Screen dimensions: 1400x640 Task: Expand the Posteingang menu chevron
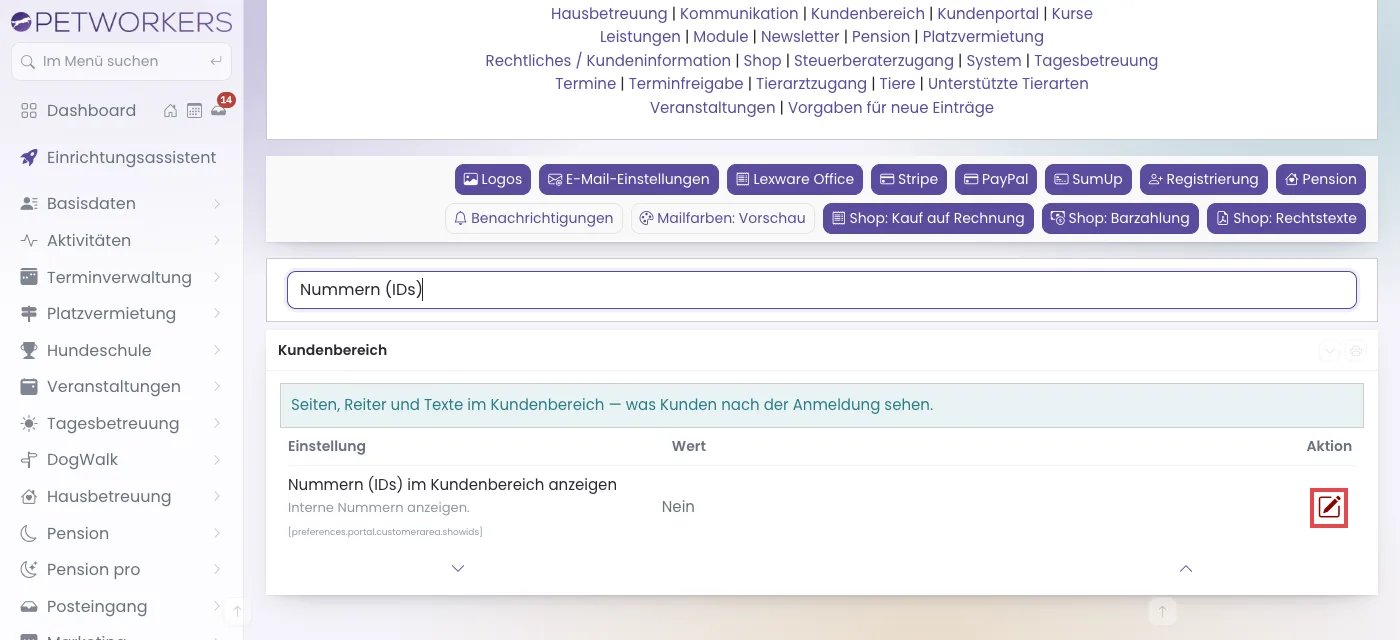point(217,606)
